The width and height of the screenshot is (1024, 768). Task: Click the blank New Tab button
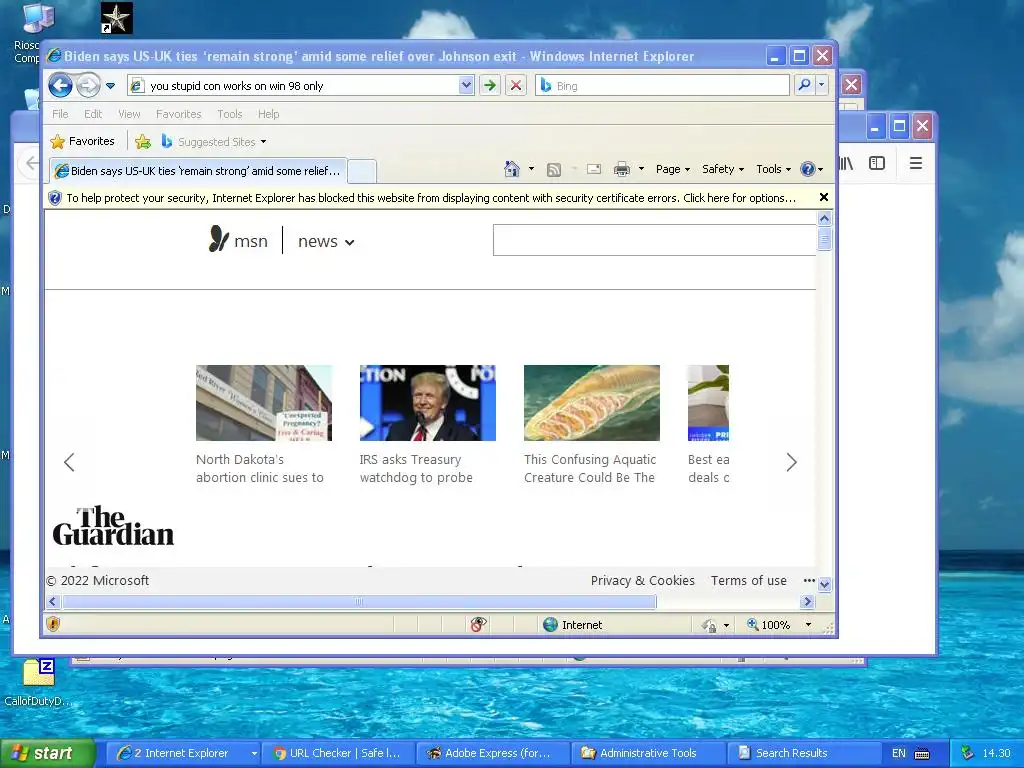pos(361,171)
